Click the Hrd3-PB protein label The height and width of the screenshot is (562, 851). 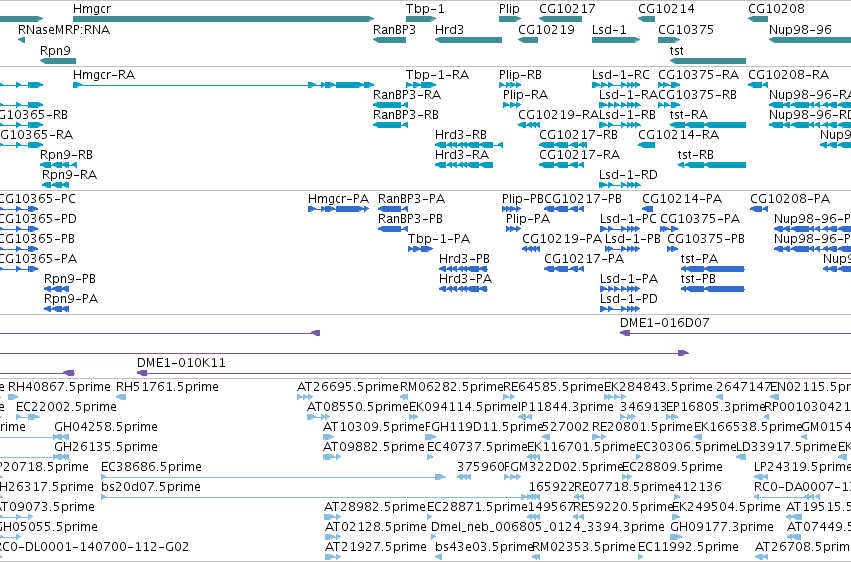pos(465,259)
